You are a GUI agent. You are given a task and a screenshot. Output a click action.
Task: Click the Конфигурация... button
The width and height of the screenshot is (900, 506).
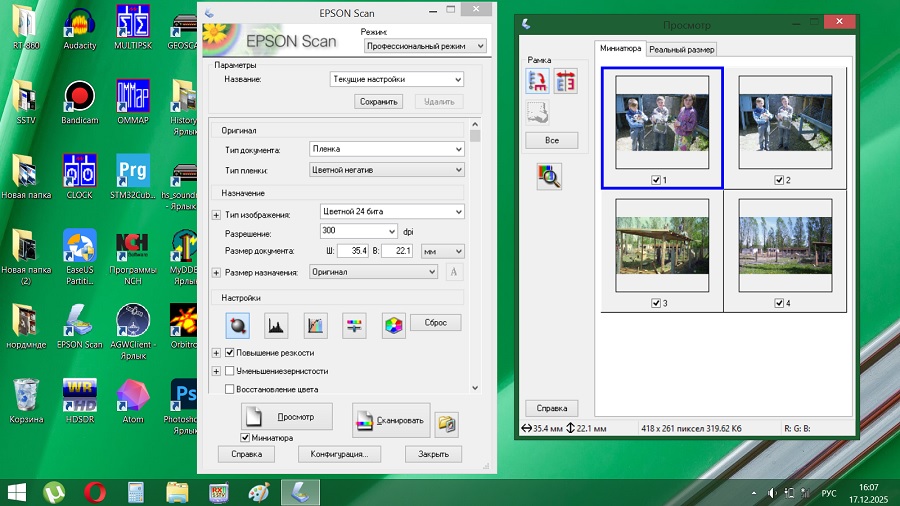pyautogui.click(x=339, y=454)
